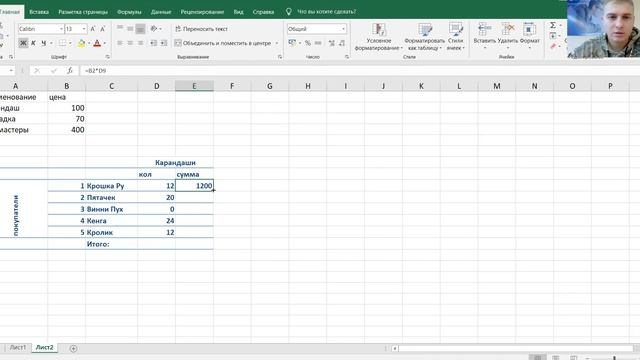Open the Данные ribbon tab

pos(161,12)
